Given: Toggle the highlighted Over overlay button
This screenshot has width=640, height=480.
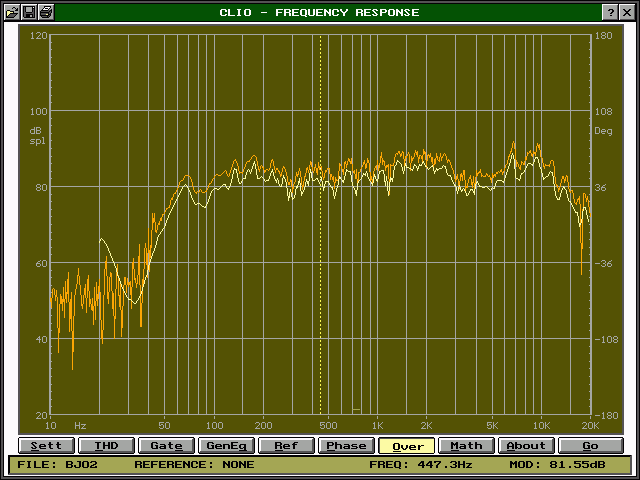Looking at the screenshot, I should (407, 446).
